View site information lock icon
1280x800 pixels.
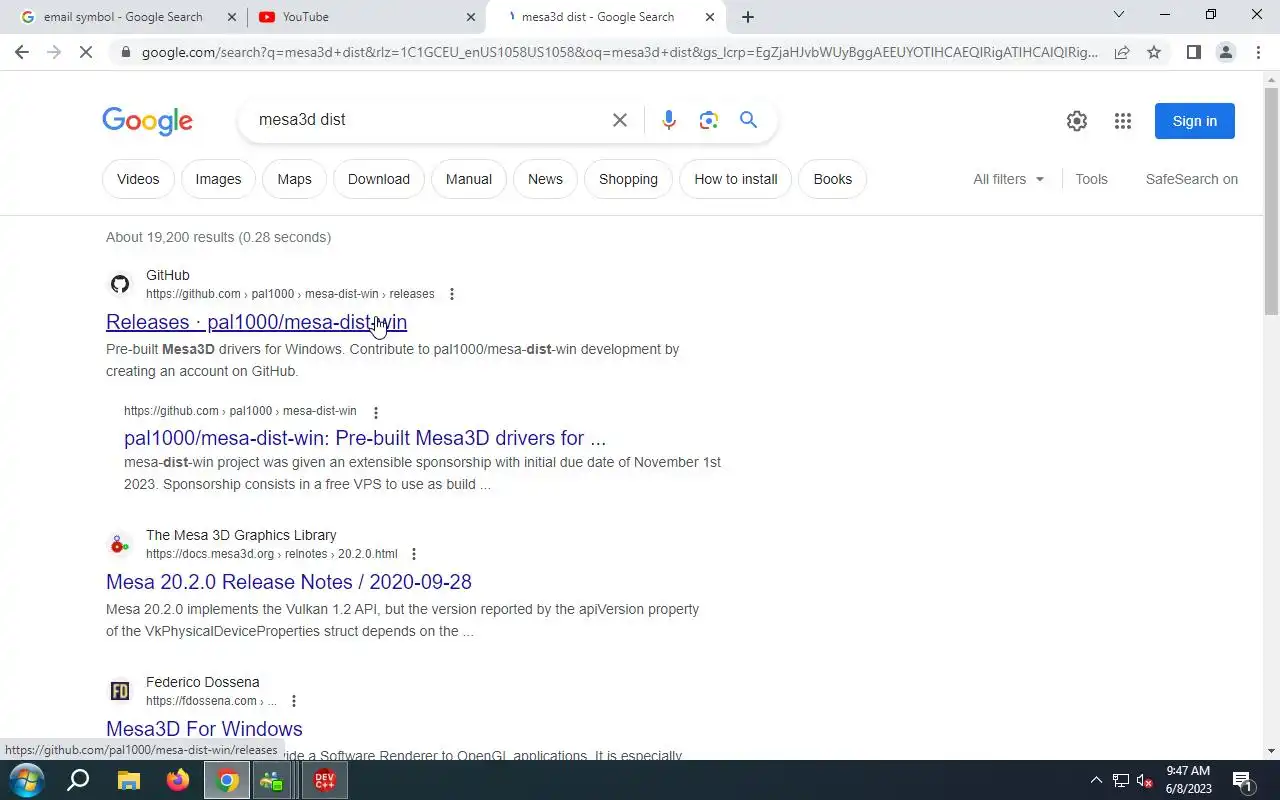pos(124,52)
